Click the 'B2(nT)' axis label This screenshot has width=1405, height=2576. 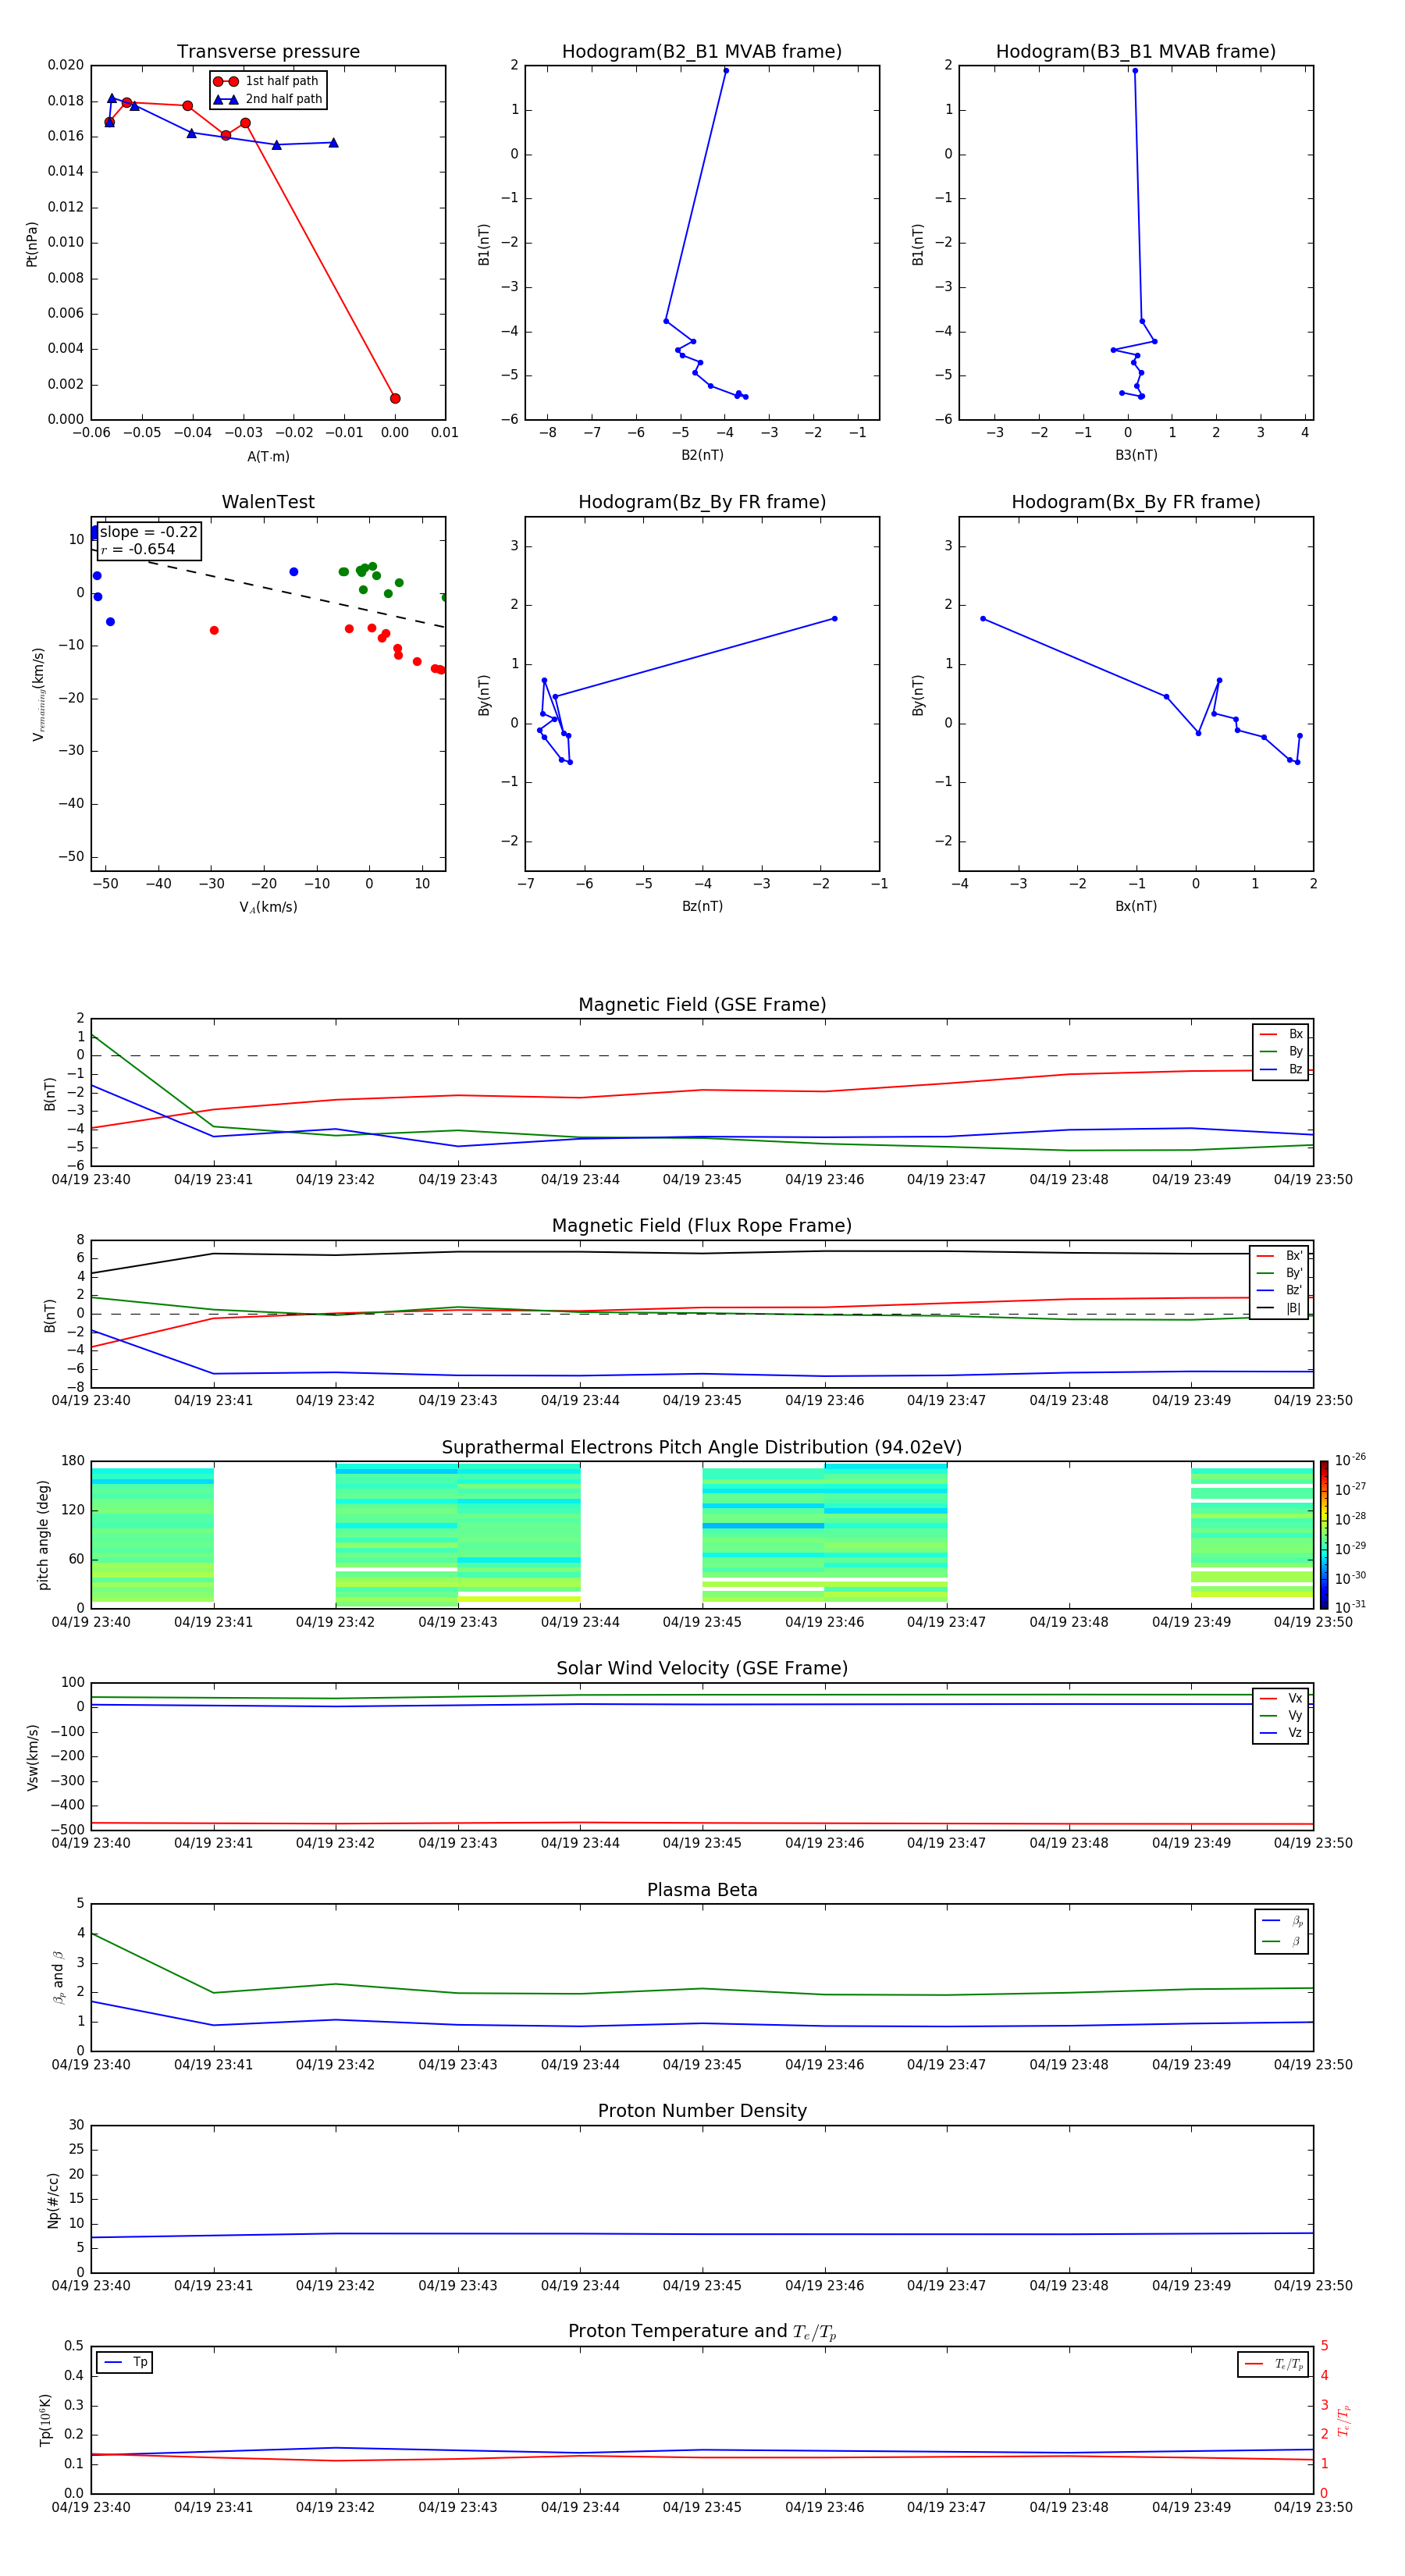click(702, 455)
